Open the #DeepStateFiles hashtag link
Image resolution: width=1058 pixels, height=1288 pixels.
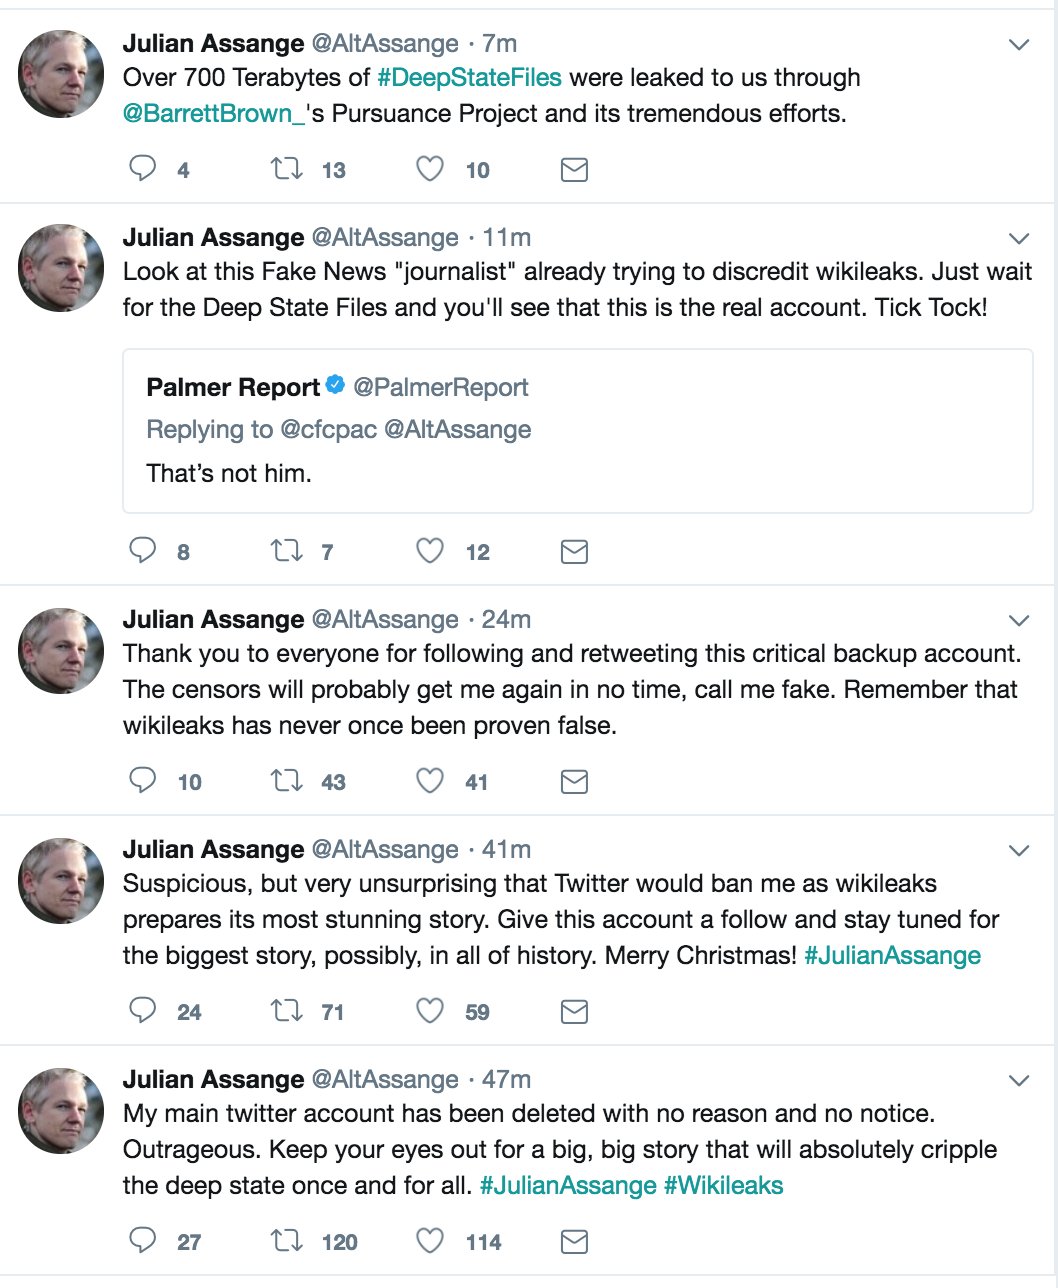click(x=469, y=78)
